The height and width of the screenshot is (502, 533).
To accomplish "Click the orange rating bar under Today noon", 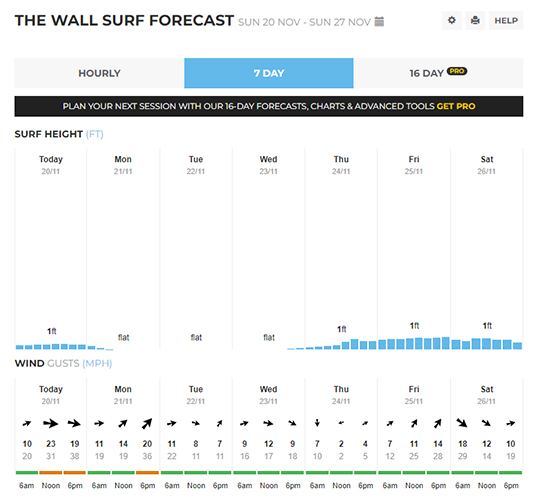I will [51, 472].
